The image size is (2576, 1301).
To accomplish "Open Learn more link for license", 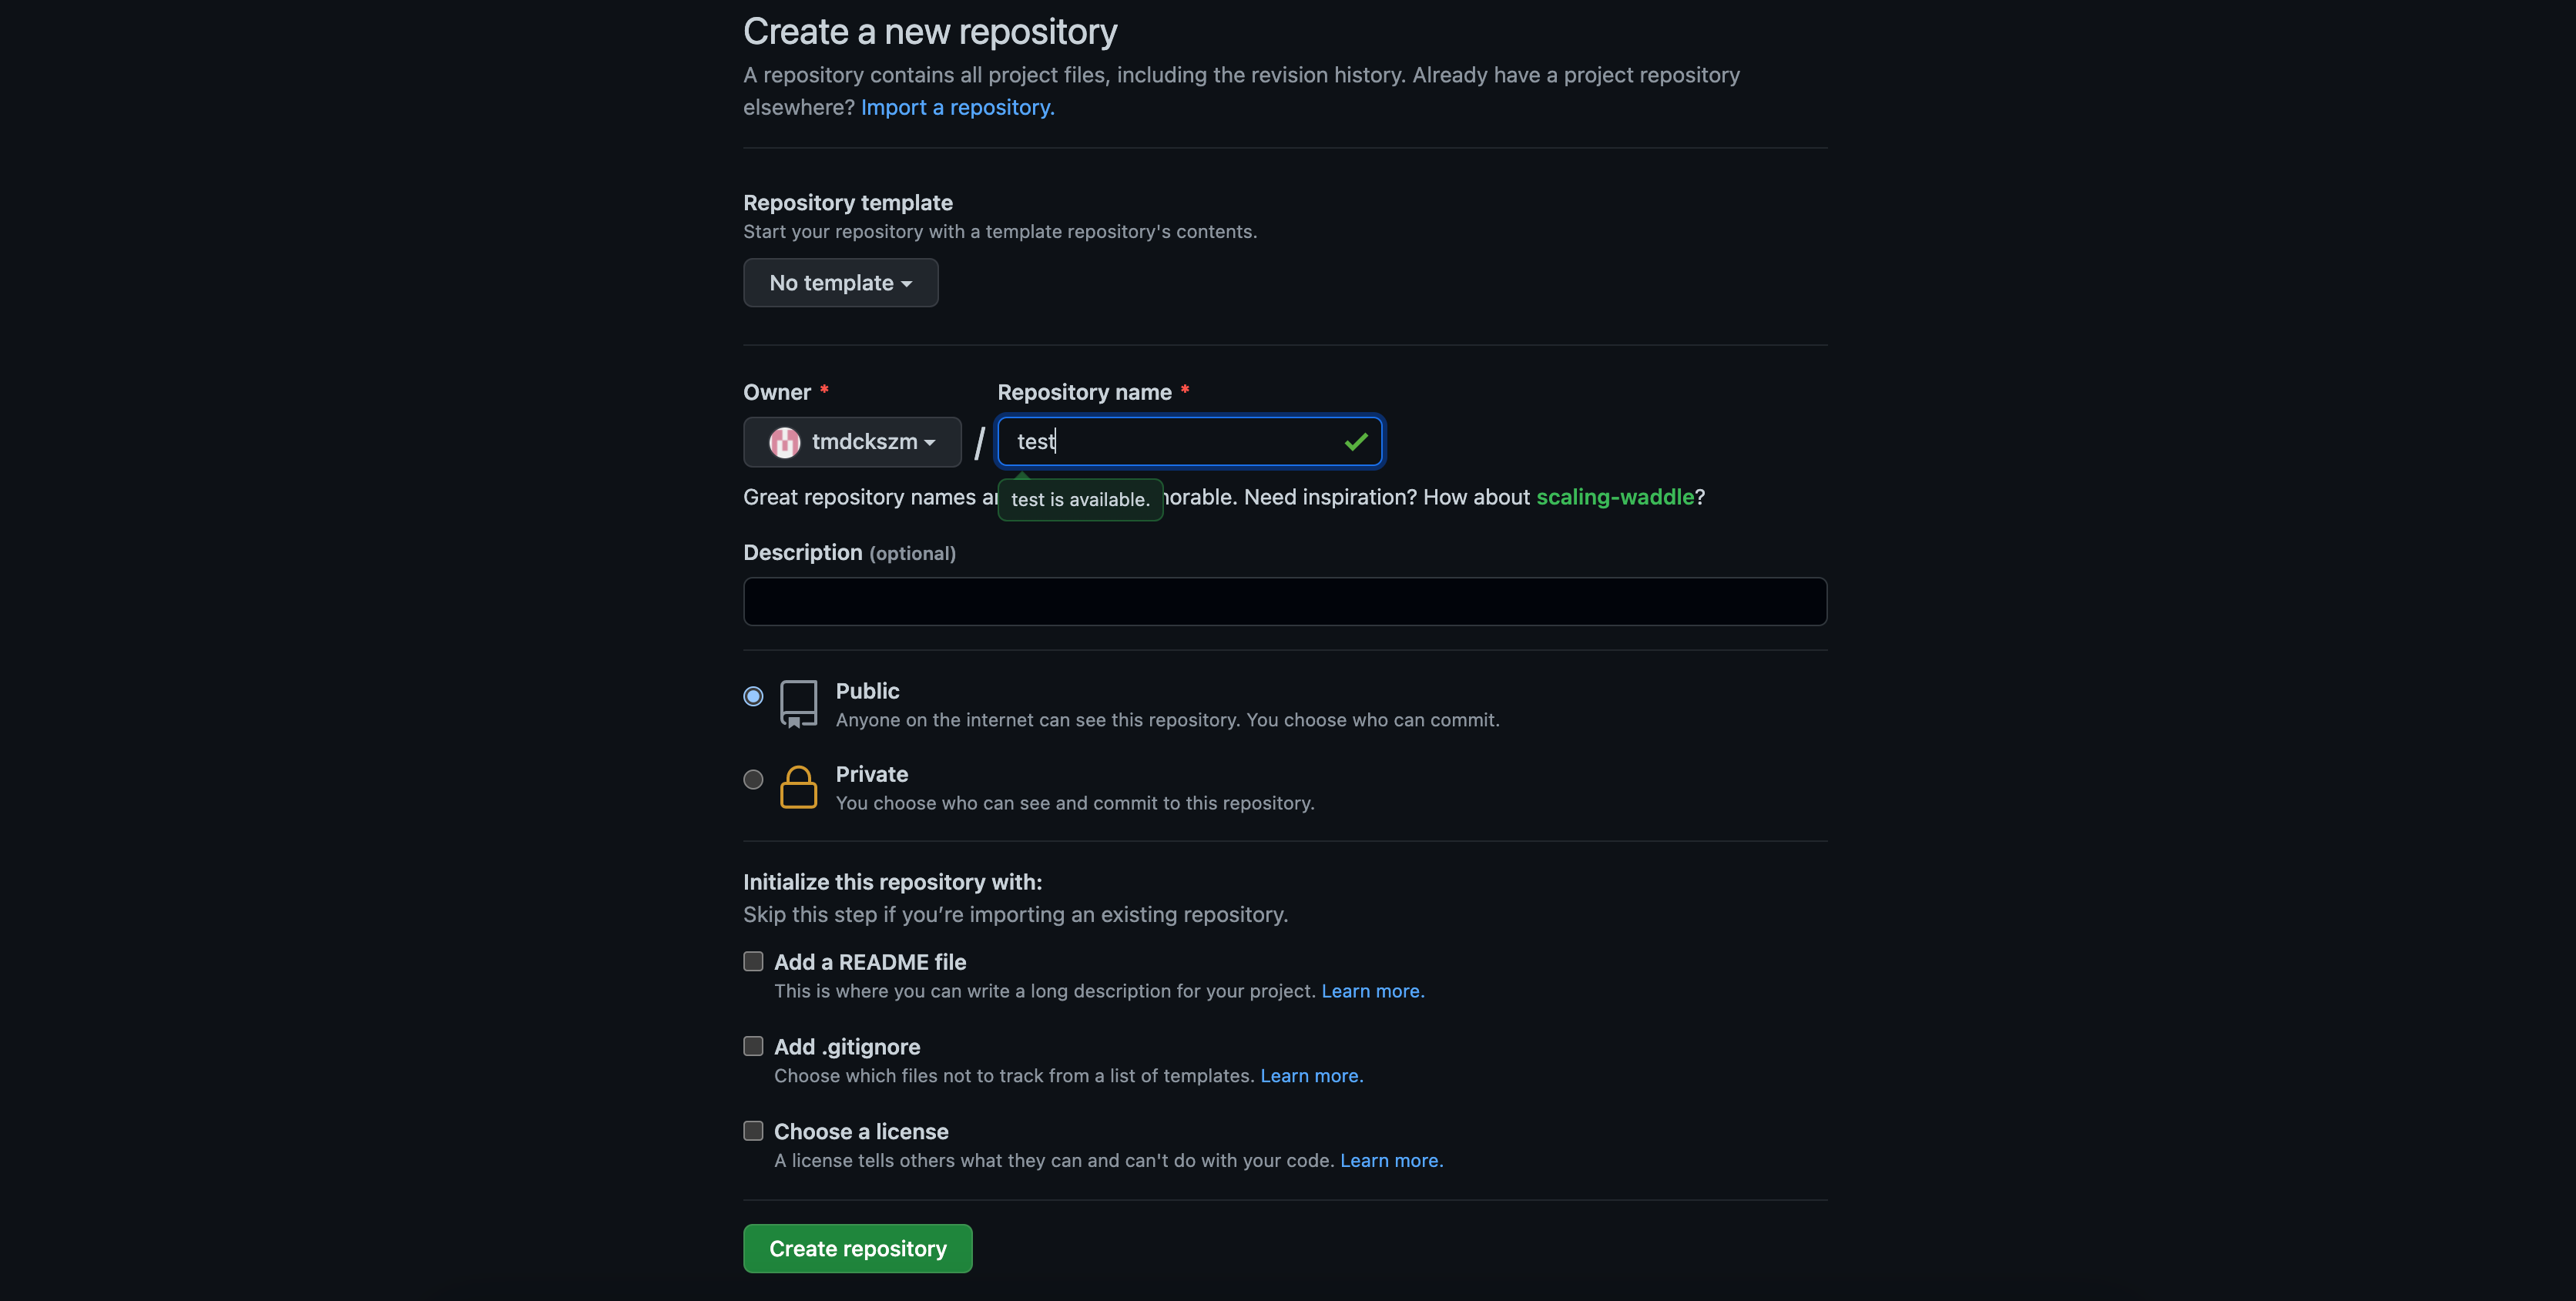I will click(1391, 1161).
